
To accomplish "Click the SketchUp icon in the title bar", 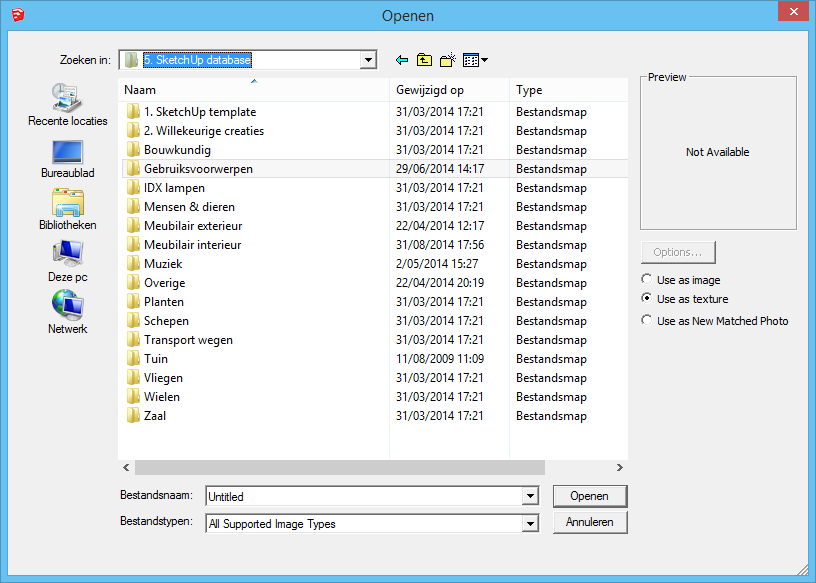I will click(x=18, y=15).
